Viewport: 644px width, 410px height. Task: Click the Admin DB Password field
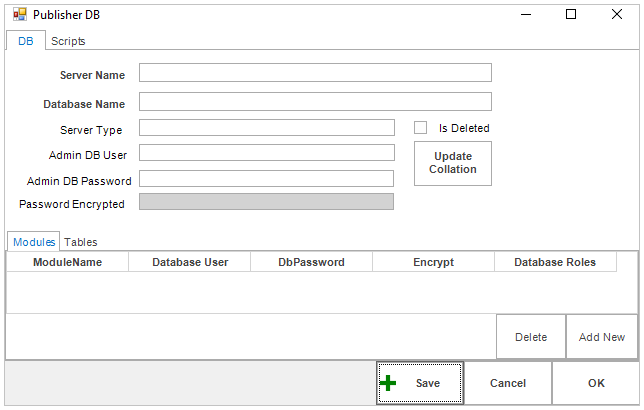267,179
